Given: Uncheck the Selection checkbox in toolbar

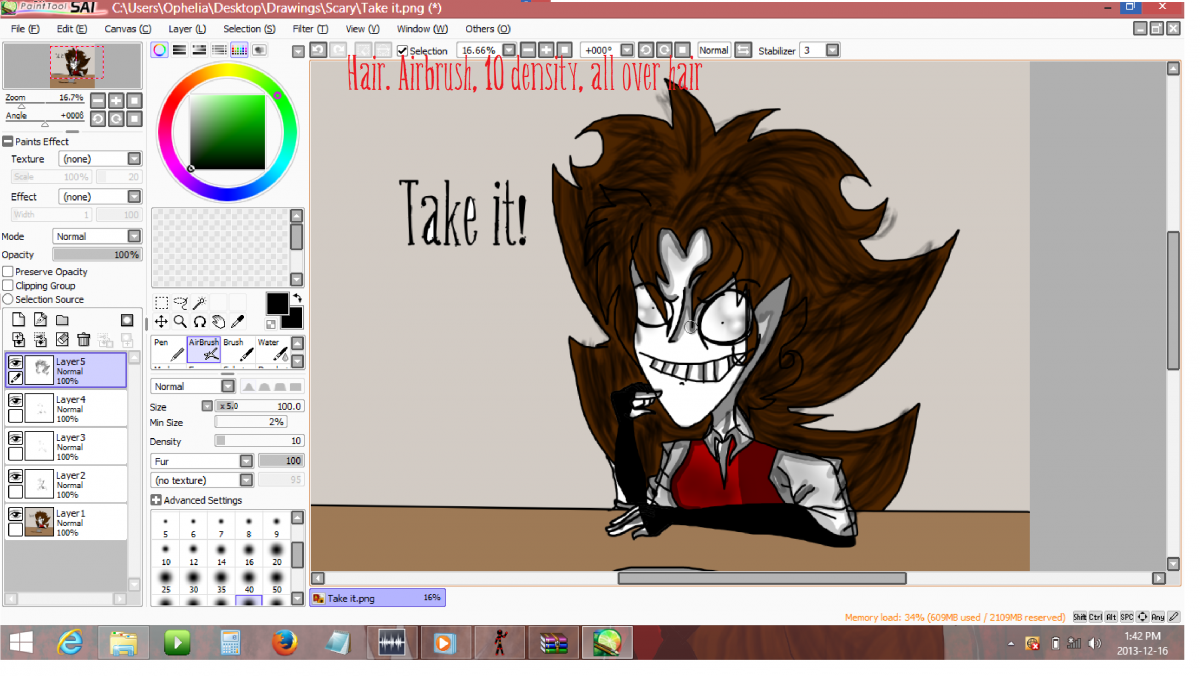Looking at the screenshot, I should [x=402, y=51].
